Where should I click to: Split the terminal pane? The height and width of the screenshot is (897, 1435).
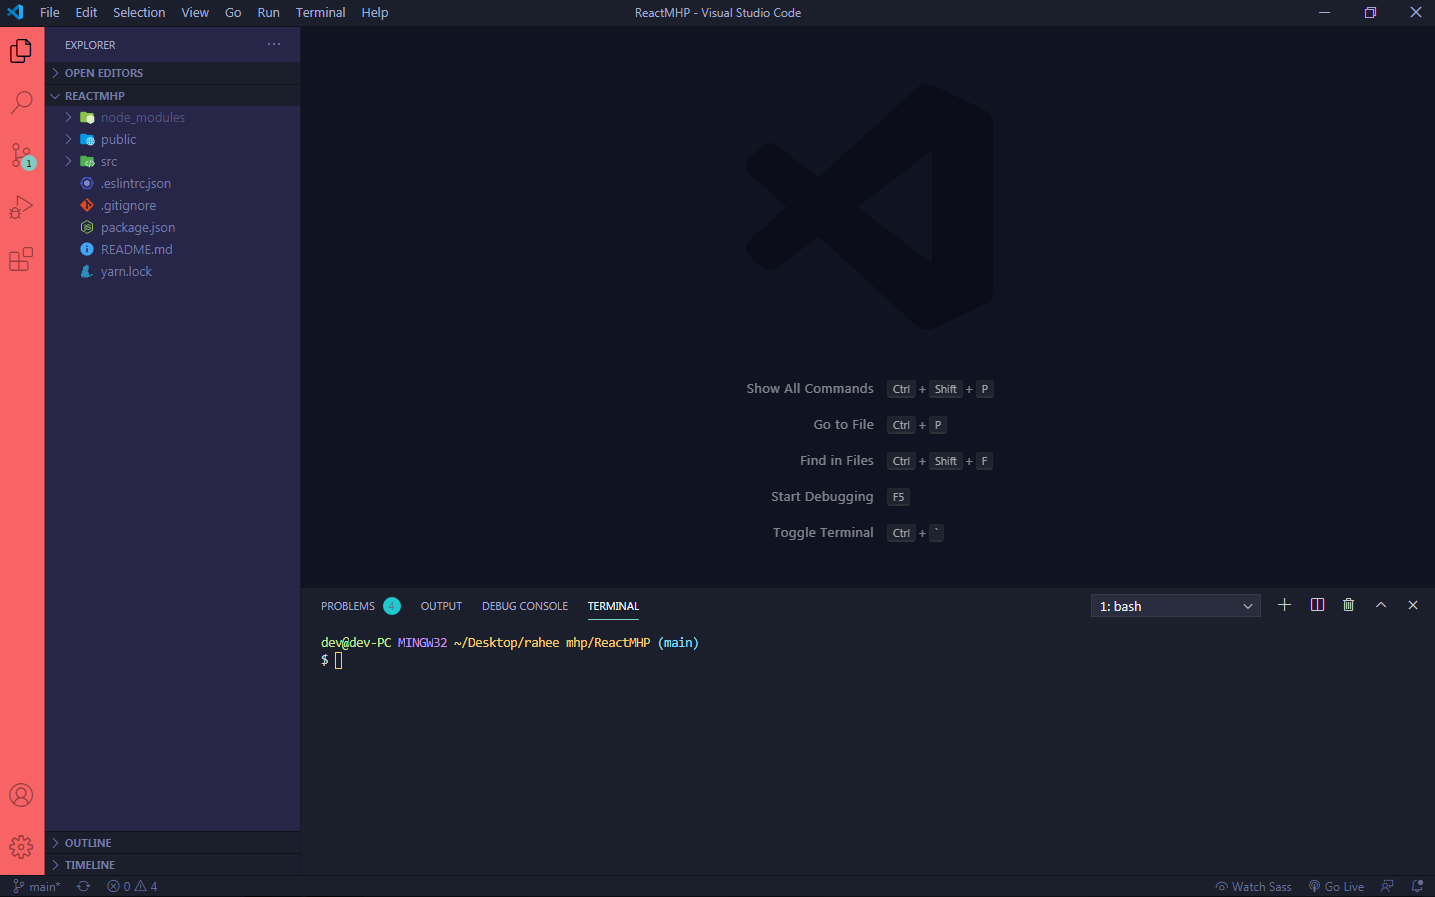click(1317, 605)
